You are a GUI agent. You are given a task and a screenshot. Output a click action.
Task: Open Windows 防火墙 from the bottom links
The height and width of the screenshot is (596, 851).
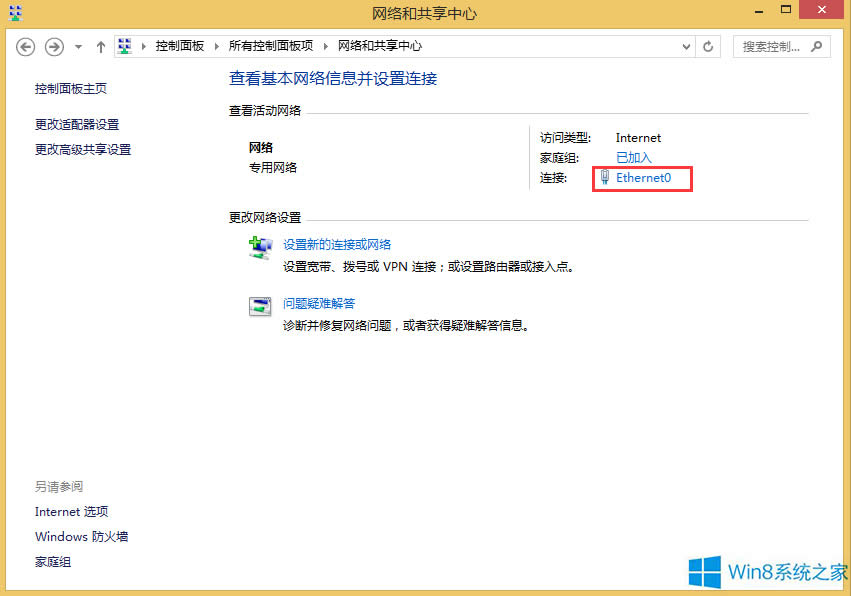81,536
